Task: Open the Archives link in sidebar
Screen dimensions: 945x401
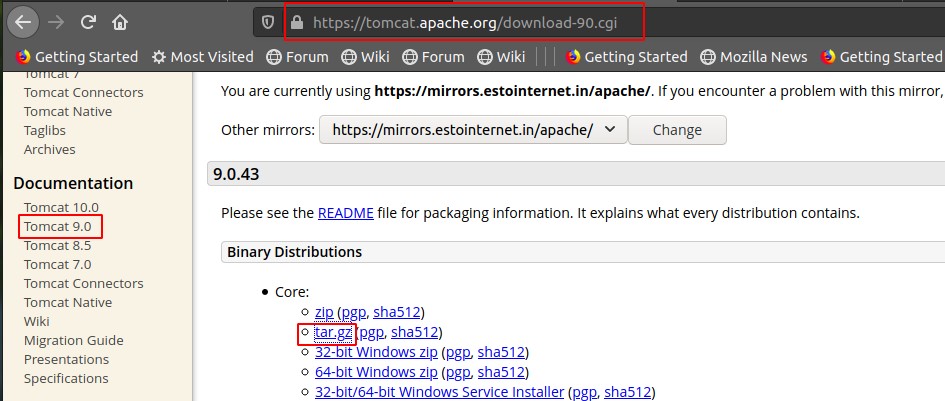Action: point(50,149)
